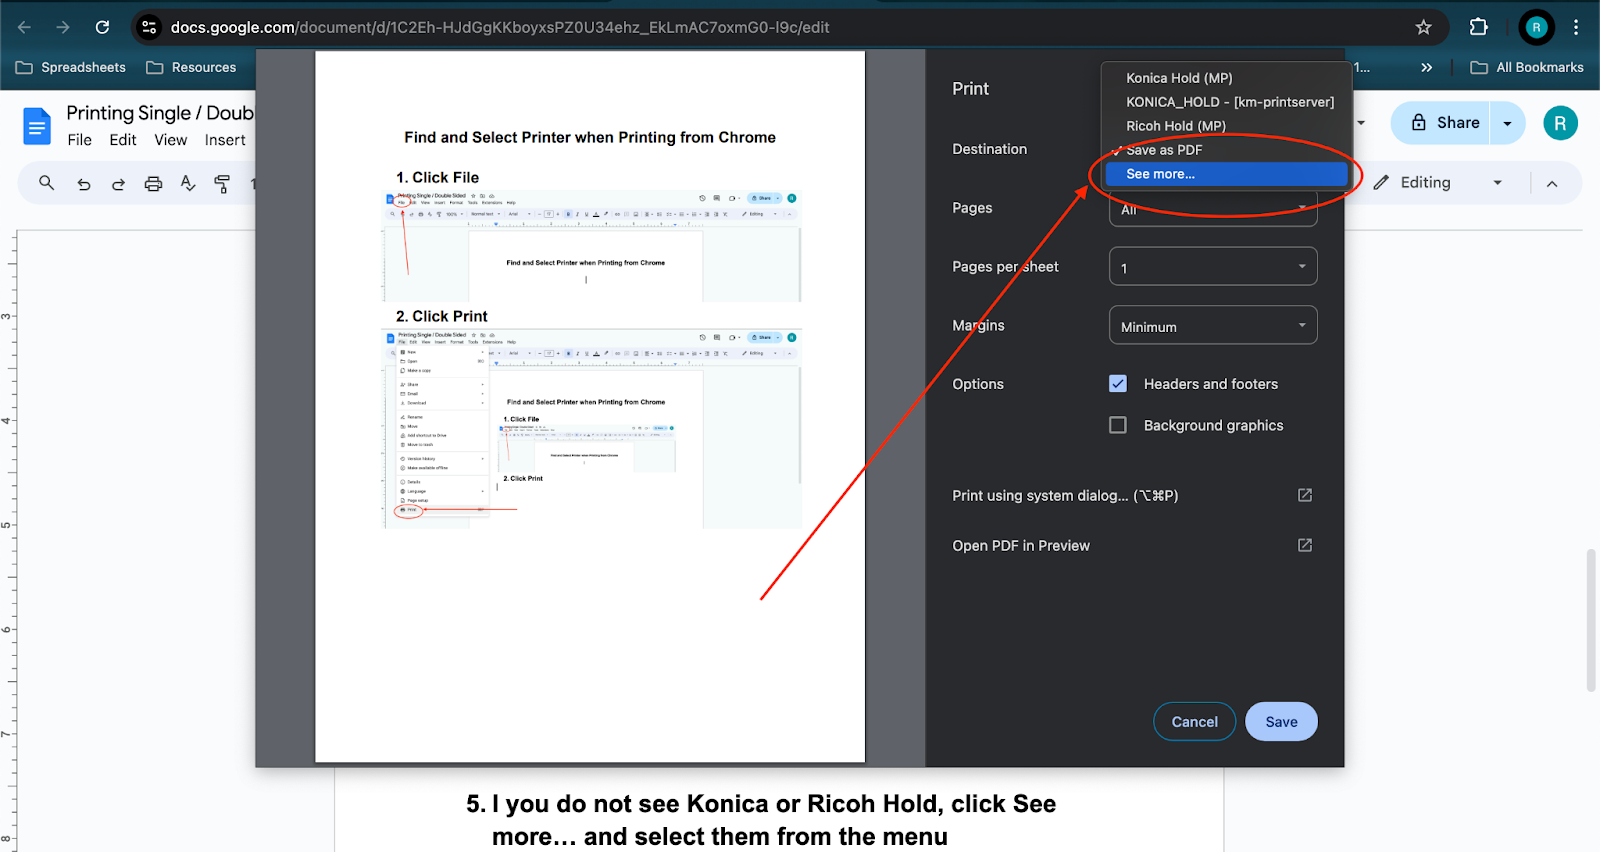This screenshot has width=1600, height=852.
Task: Click the browser forward arrow
Action: (63, 27)
